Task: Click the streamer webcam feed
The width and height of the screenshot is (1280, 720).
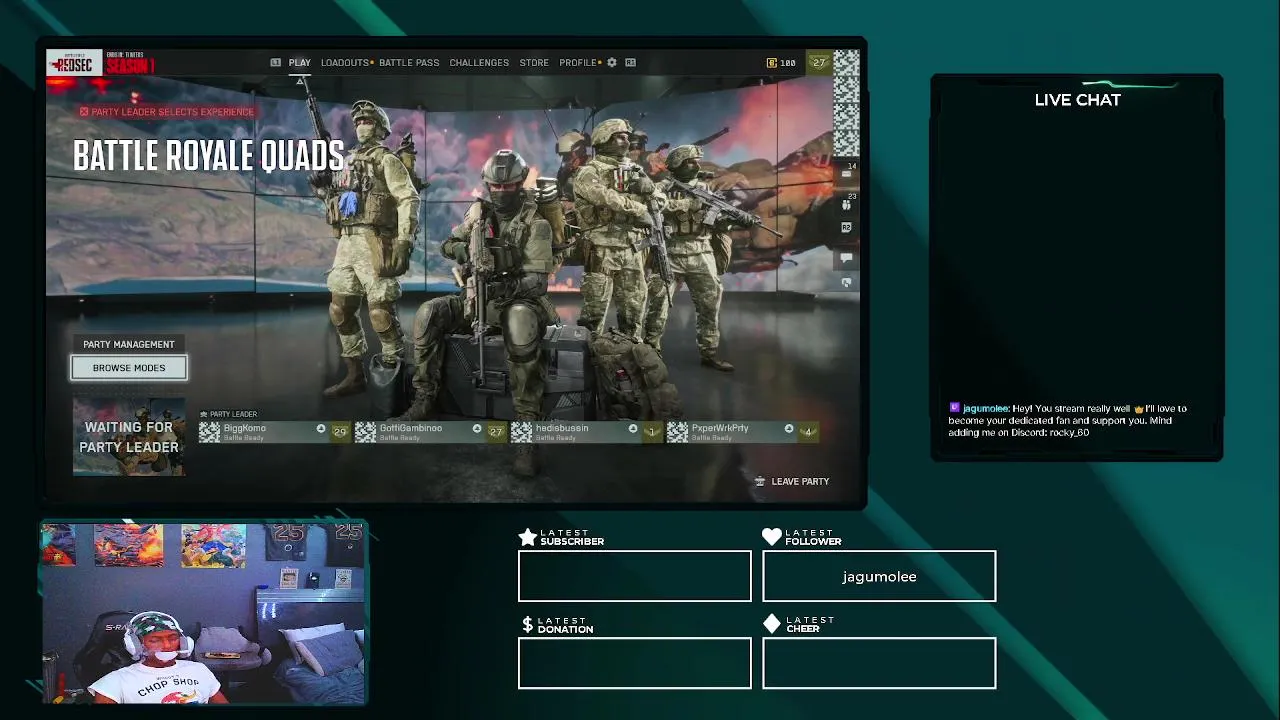Action: 204,612
